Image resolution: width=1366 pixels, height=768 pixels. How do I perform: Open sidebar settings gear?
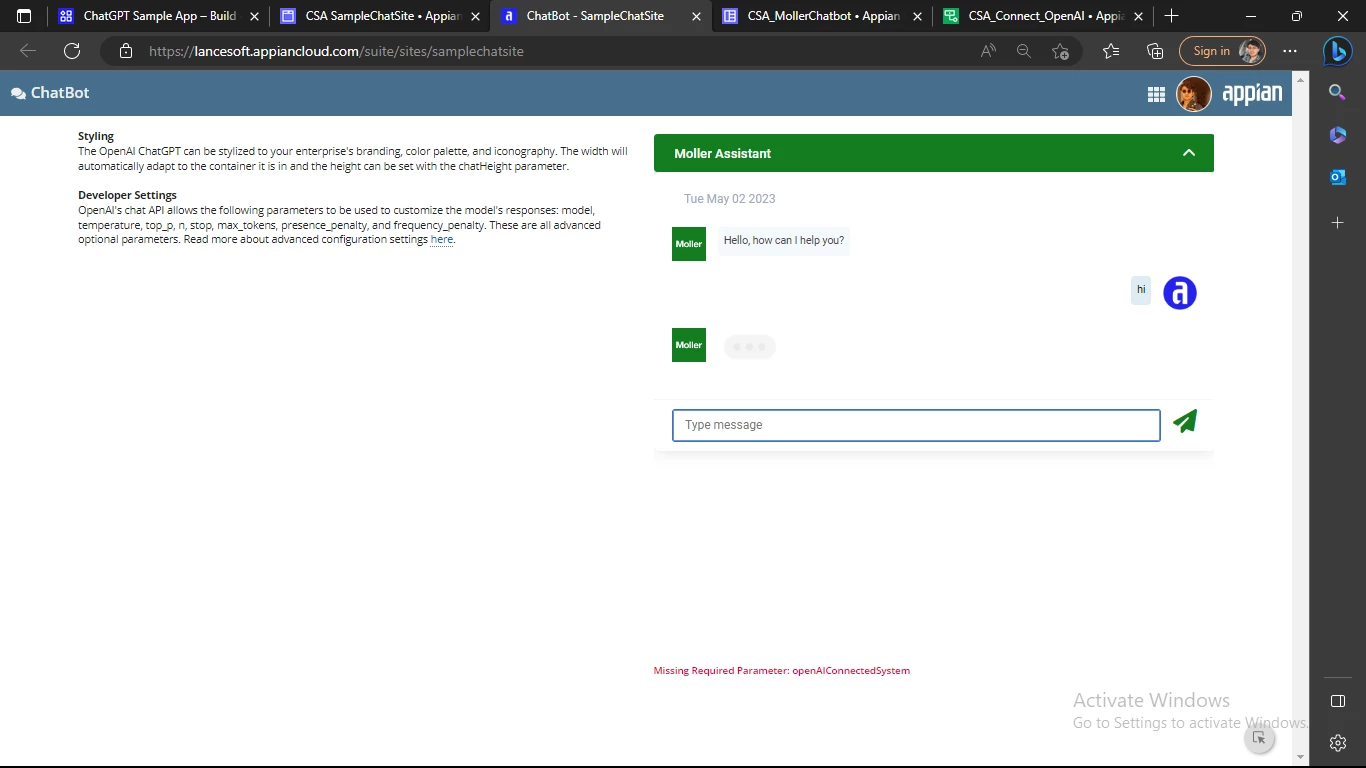click(x=1337, y=742)
